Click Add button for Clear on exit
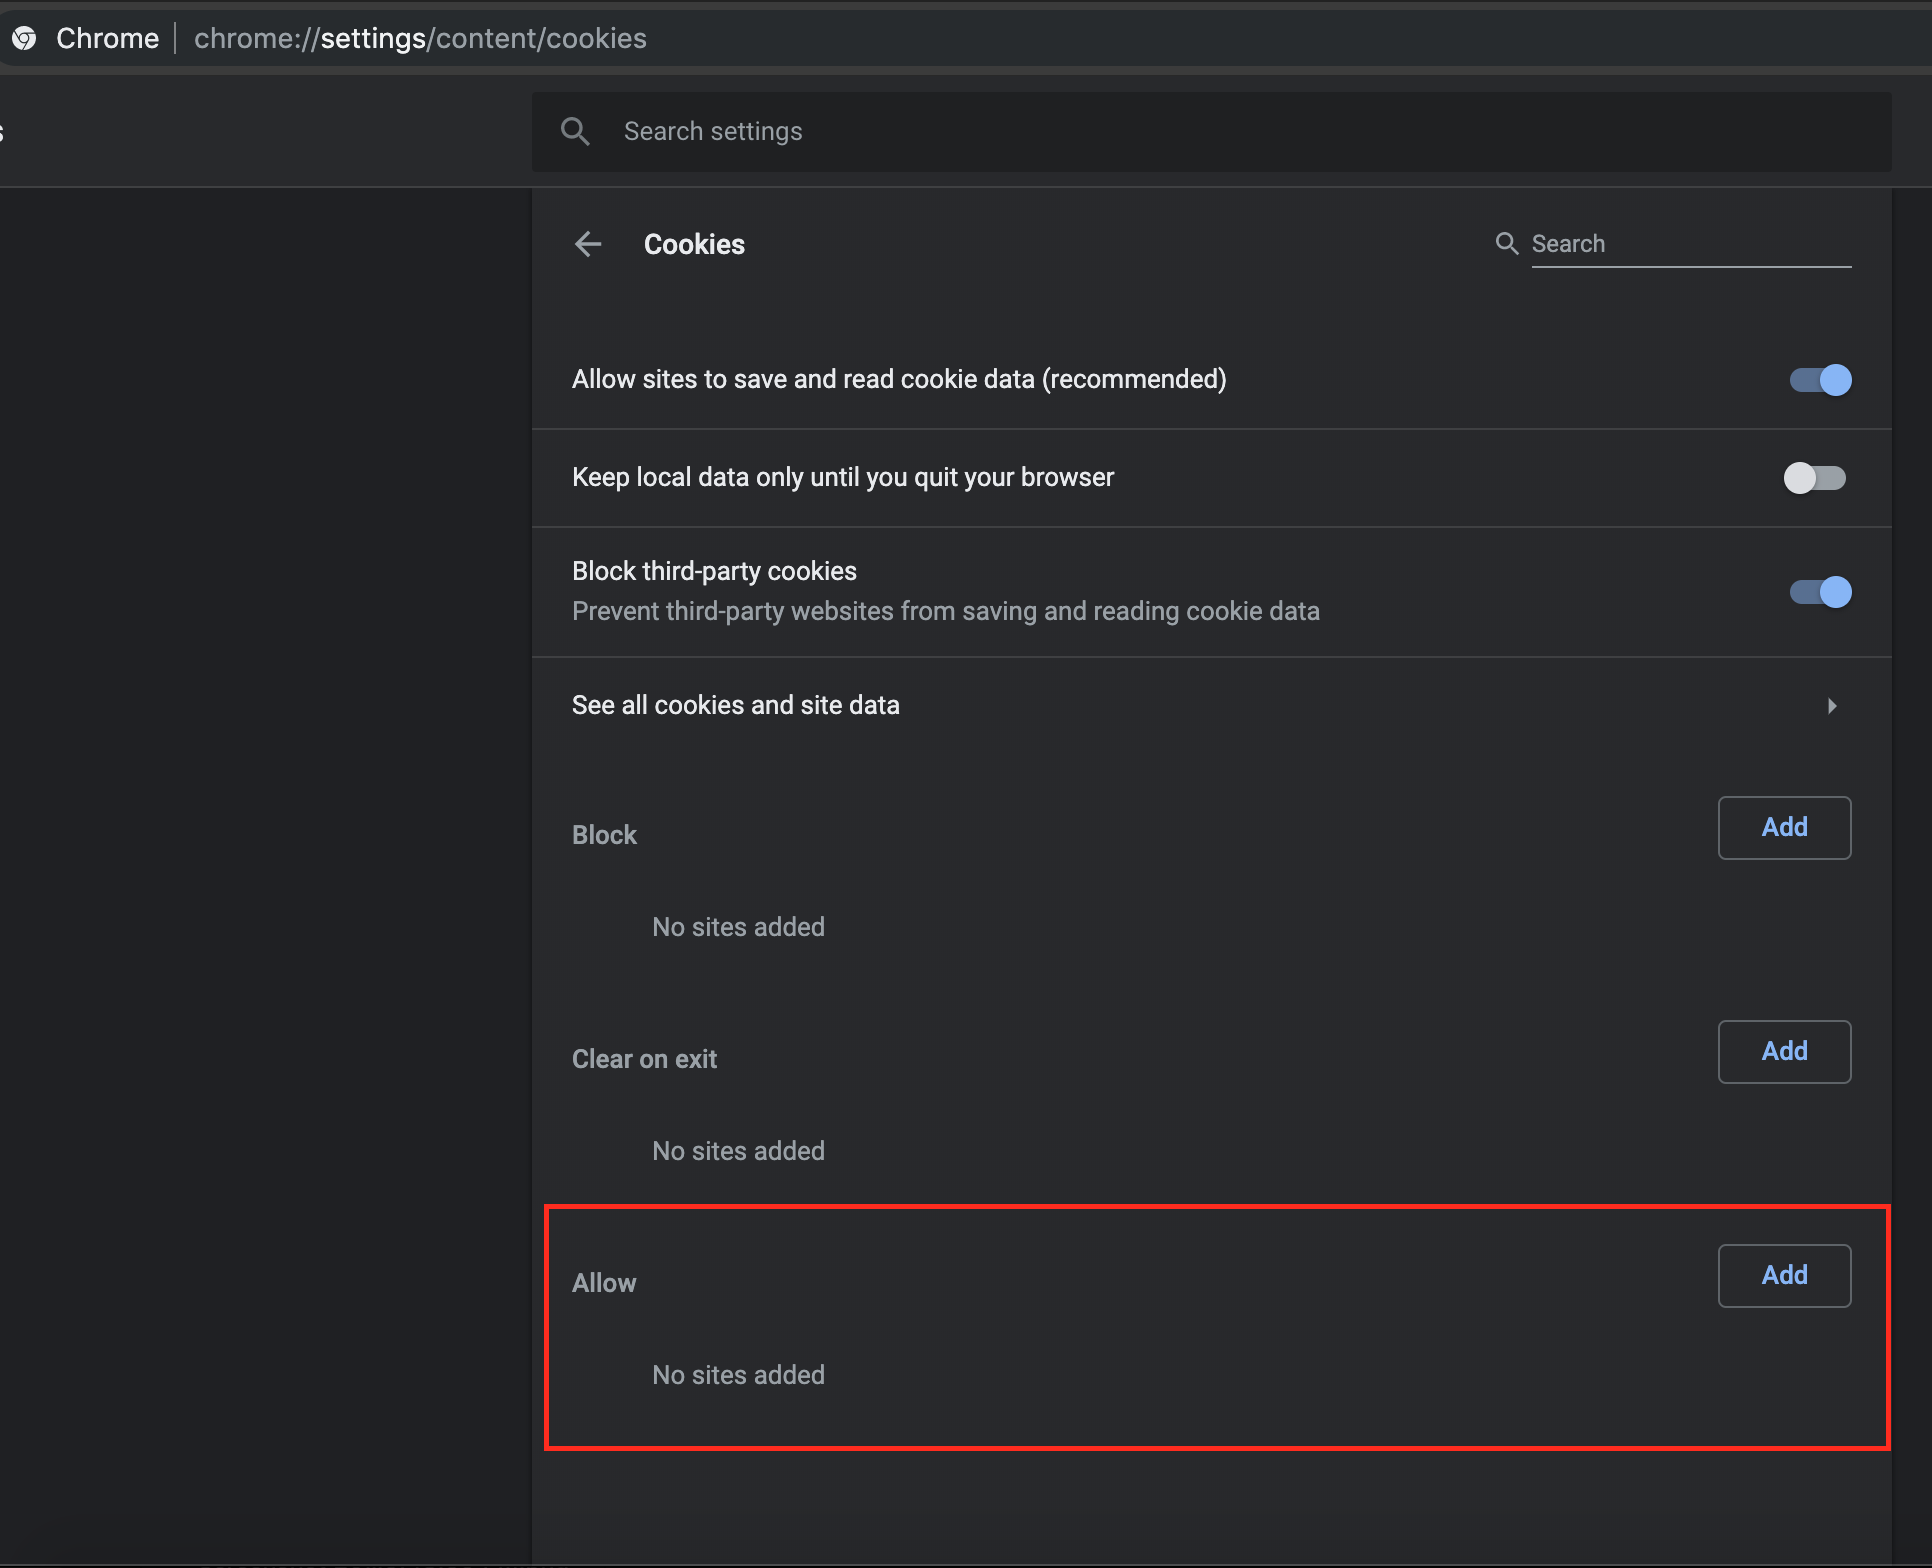1932x1568 pixels. coord(1783,1052)
